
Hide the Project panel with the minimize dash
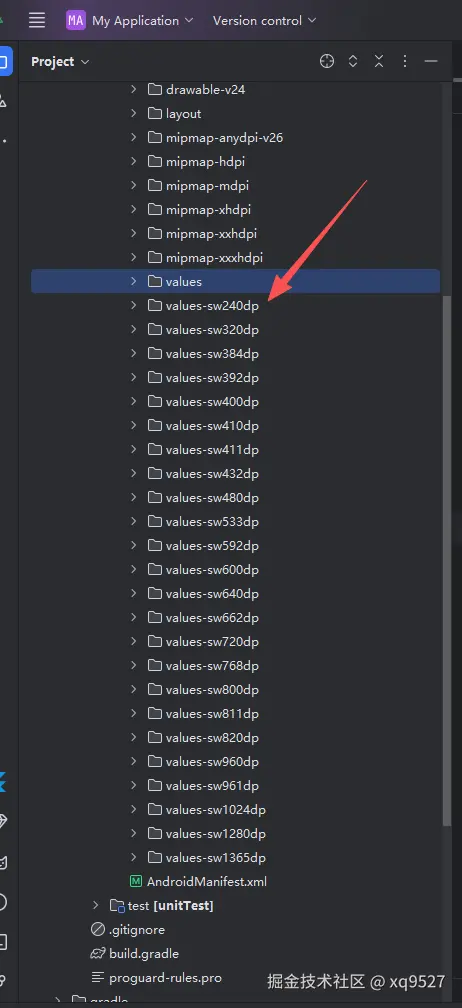click(431, 62)
